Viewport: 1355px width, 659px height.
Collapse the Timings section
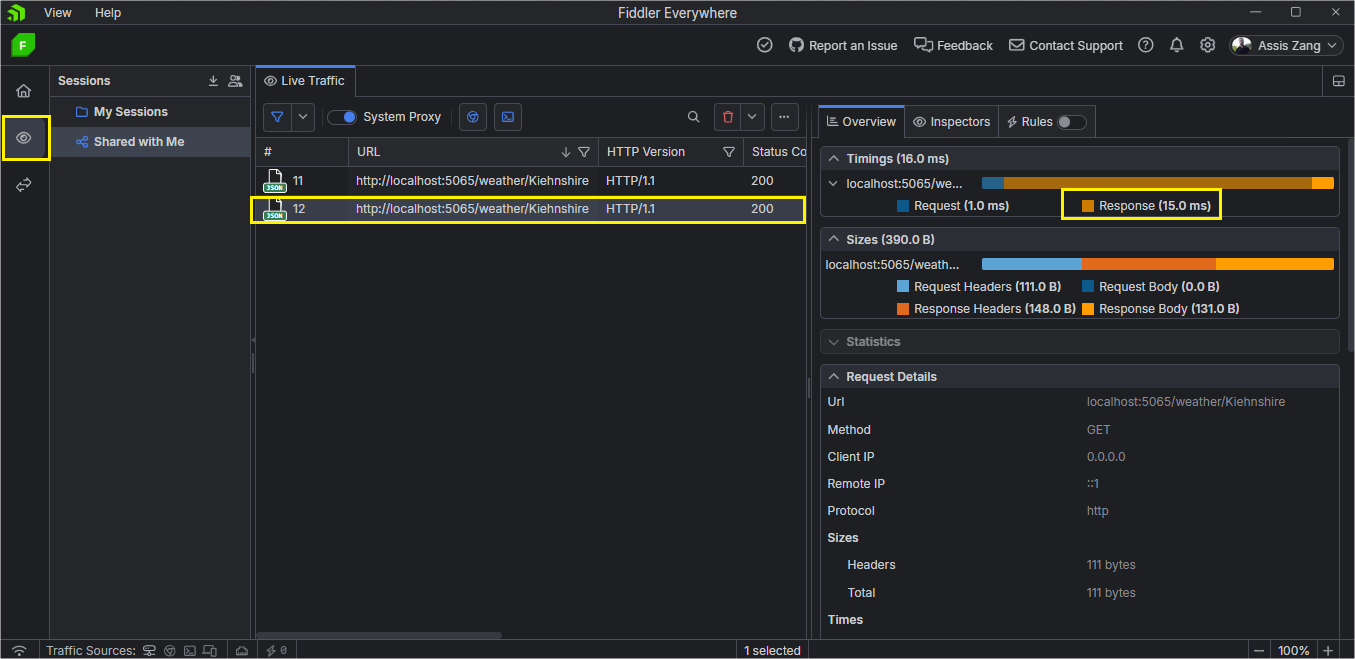tap(832, 159)
